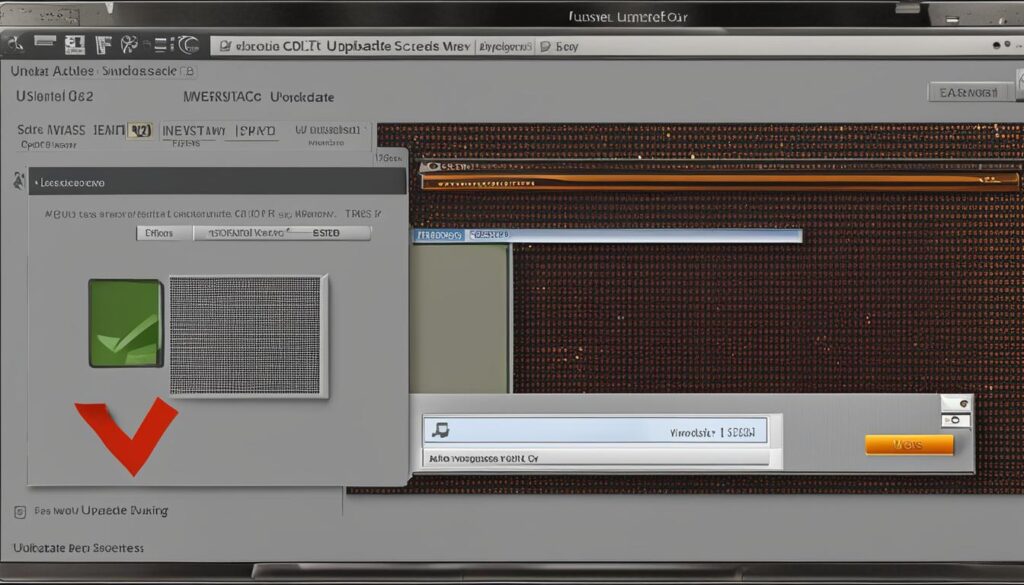Click the large red checkmark icon

click(127, 435)
